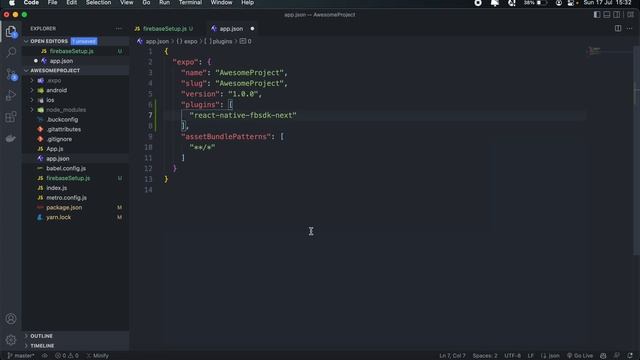This screenshot has height=360, width=640.
Task: Click the editor minimap
Action: [x=610, y=51]
